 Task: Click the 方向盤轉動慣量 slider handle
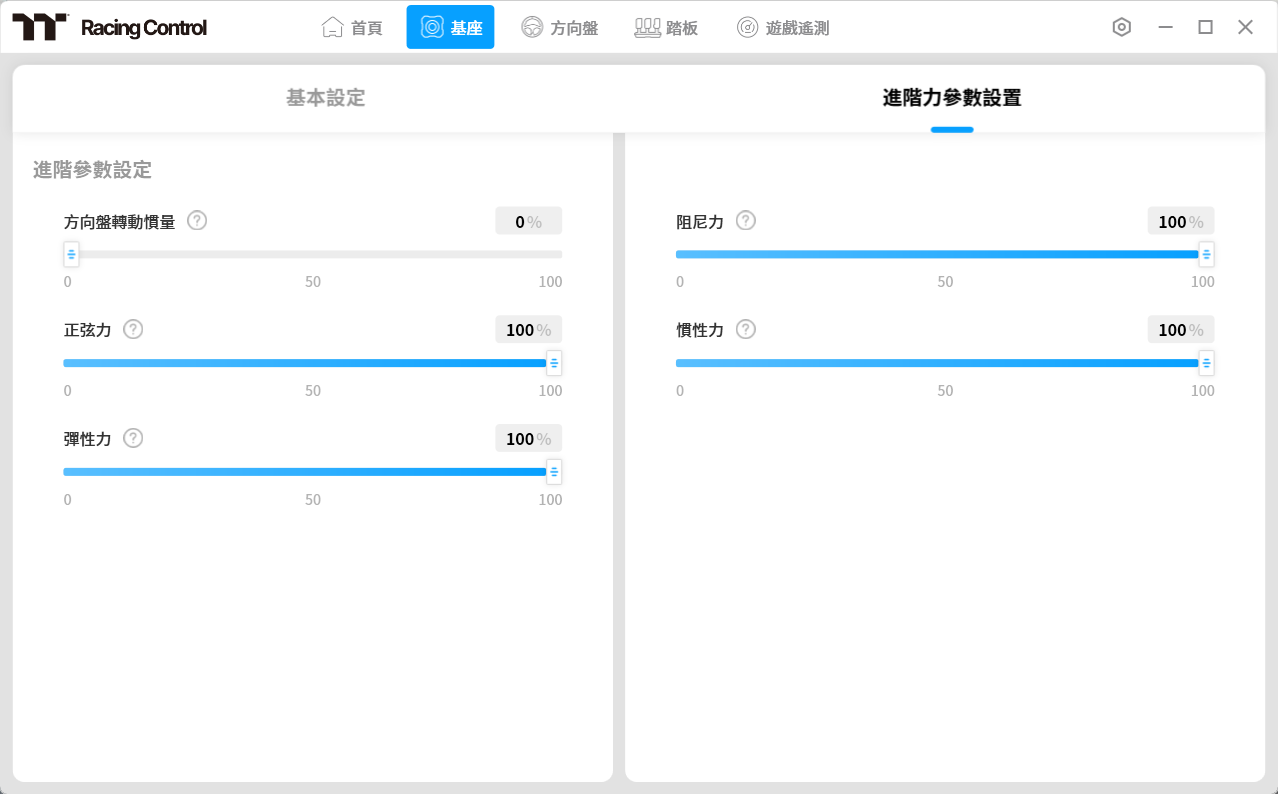click(71, 254)
